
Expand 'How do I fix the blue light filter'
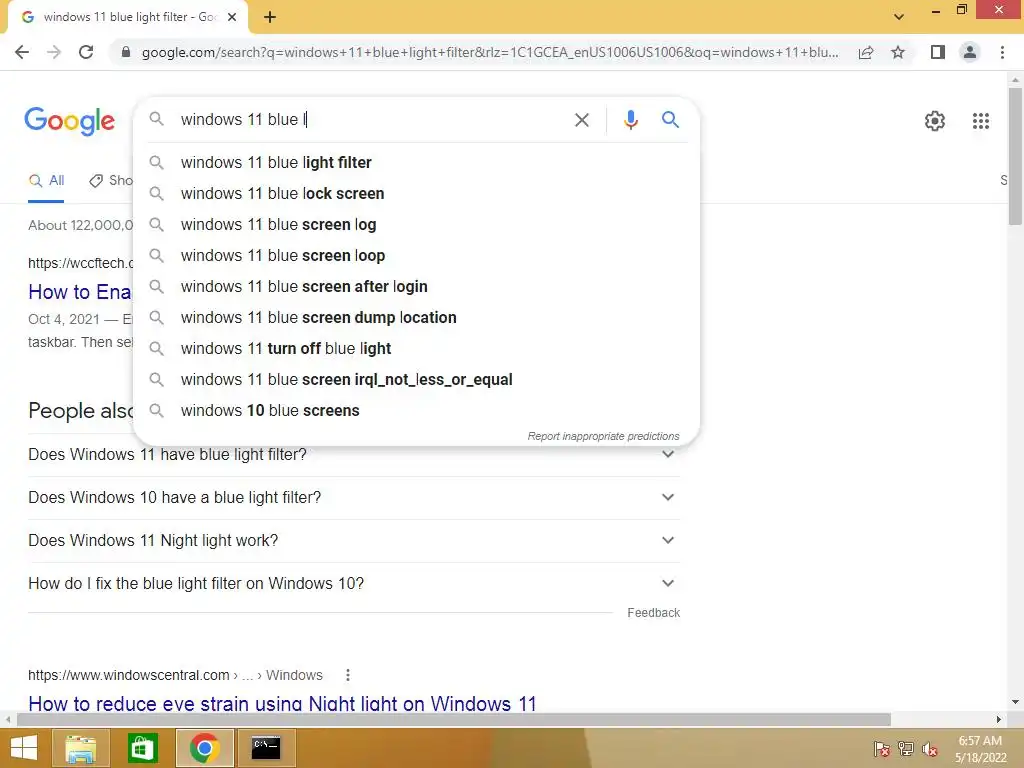coord(354,584)
